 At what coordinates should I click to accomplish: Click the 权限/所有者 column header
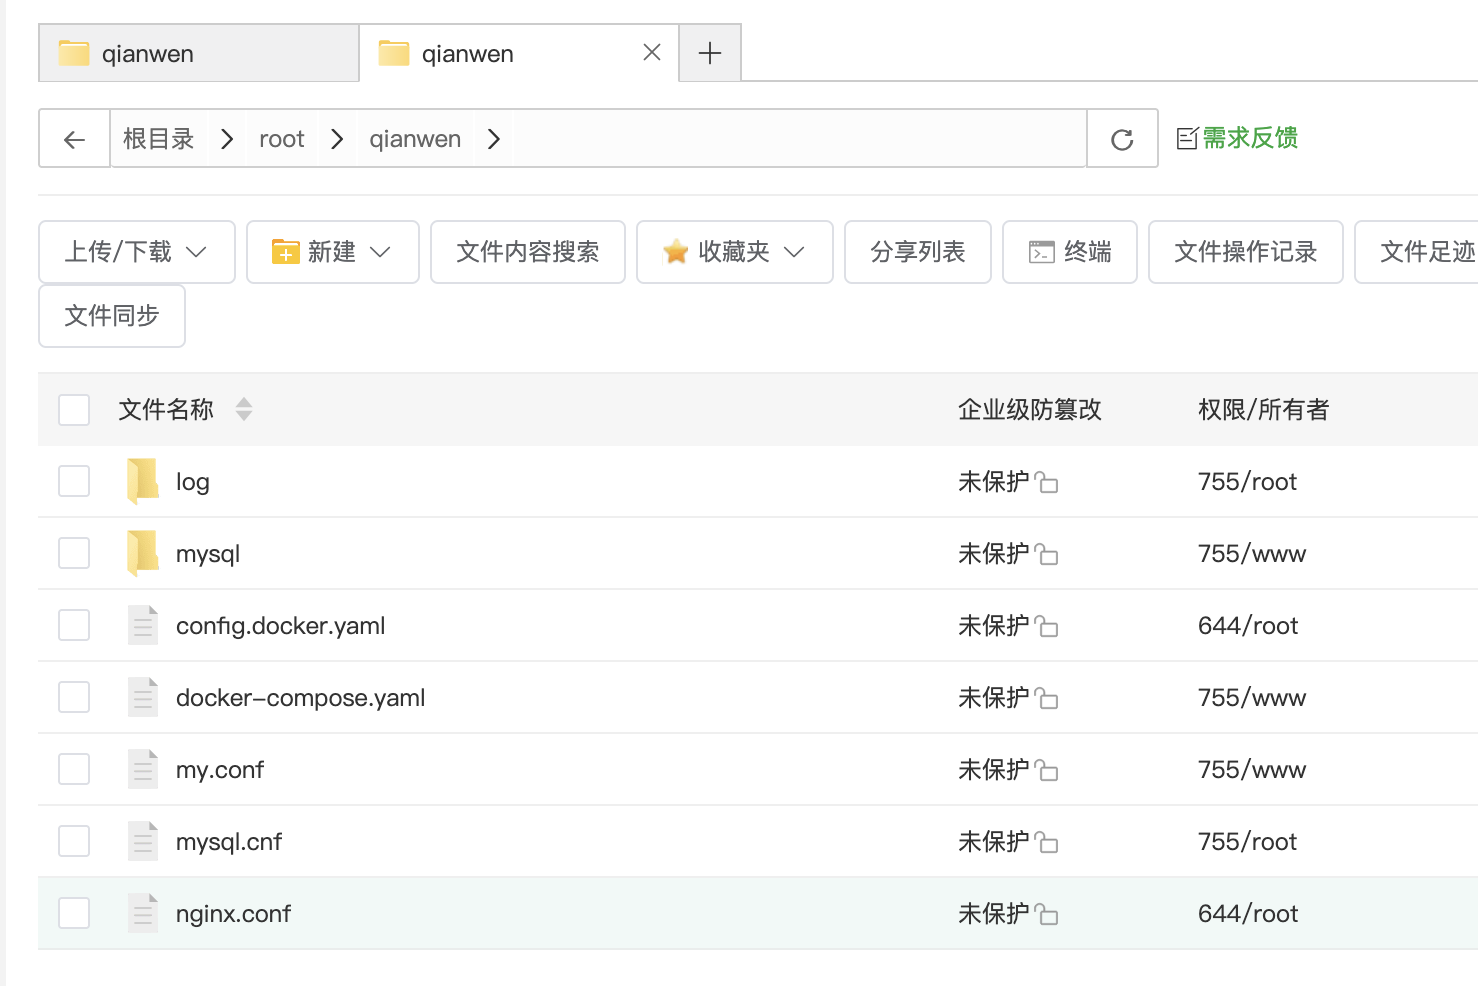(x=1264, y=409)
